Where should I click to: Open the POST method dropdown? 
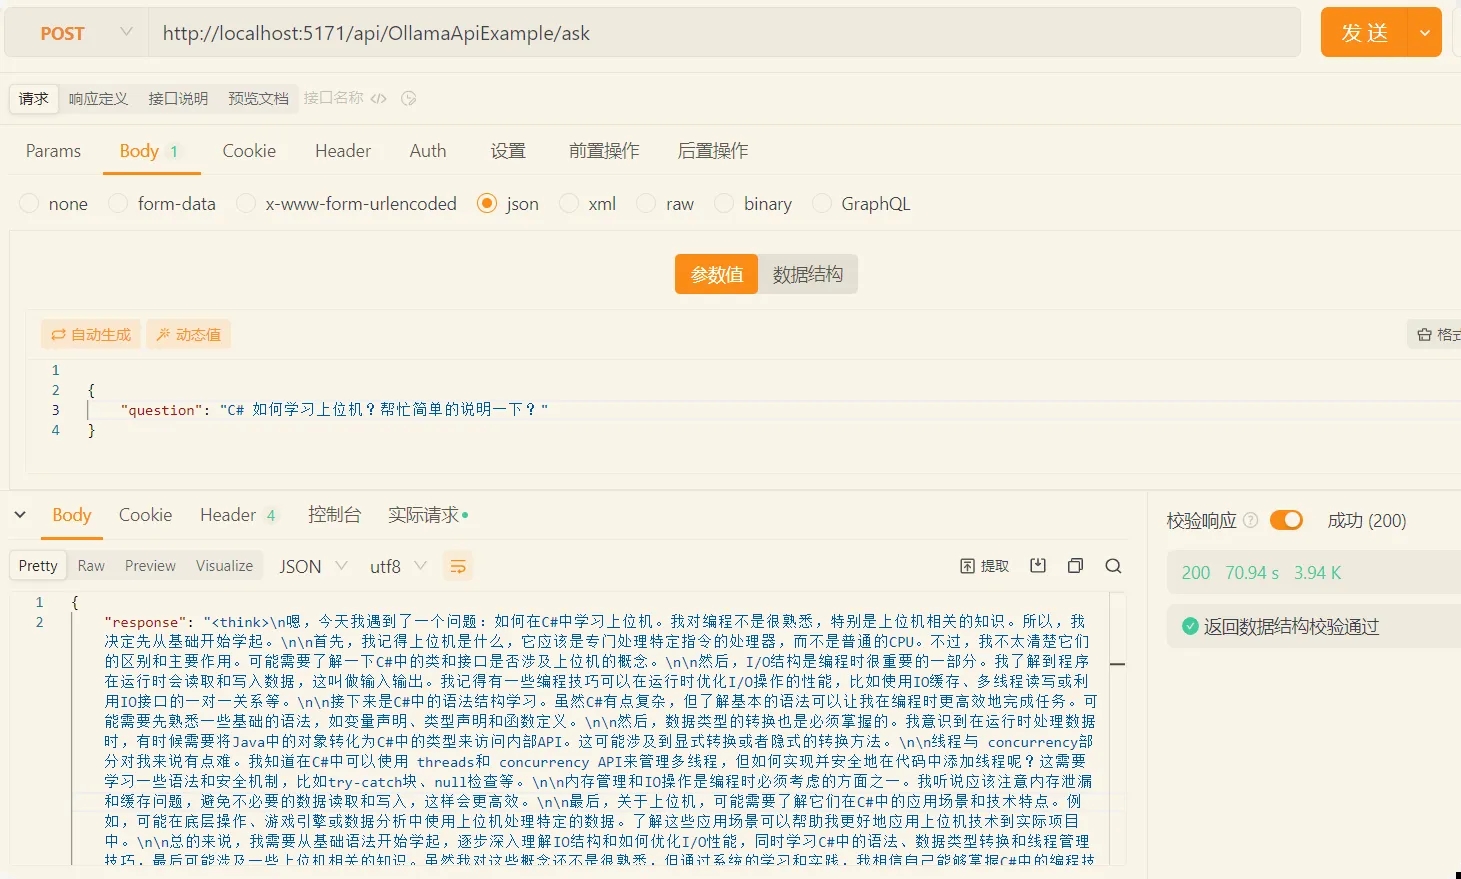point(76,33)
